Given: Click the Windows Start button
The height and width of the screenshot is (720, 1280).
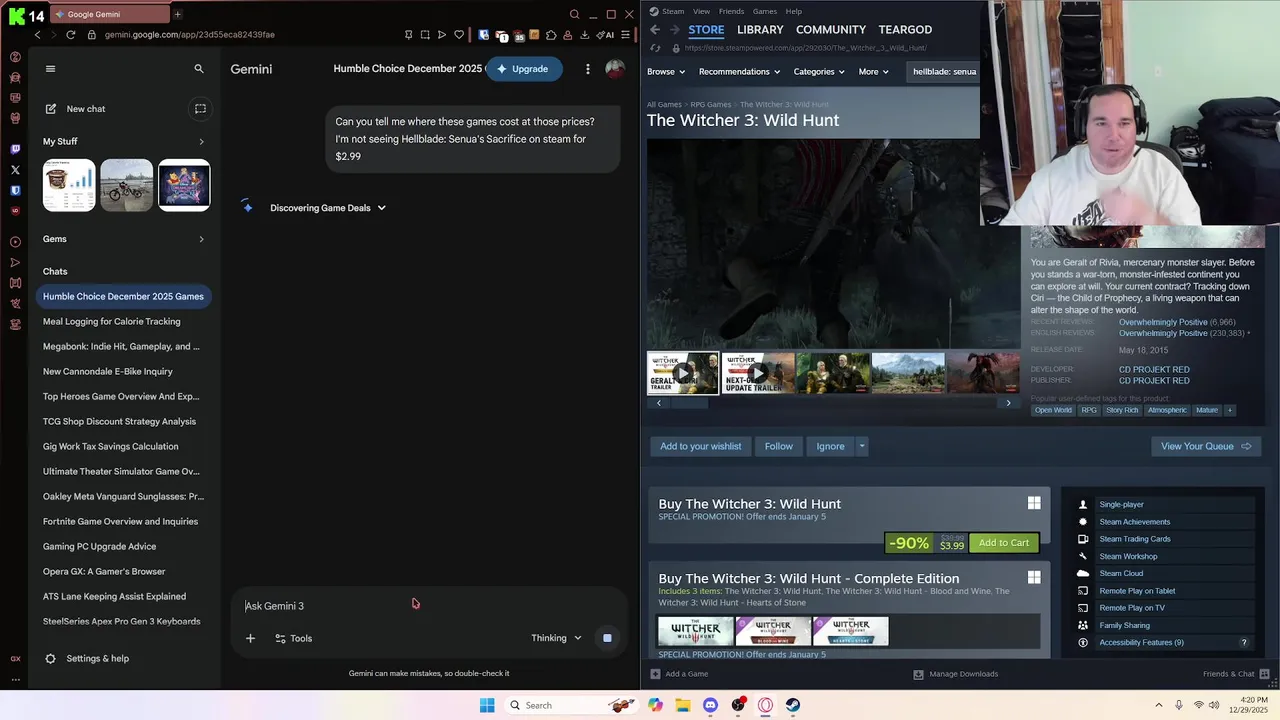Looking at the screenshot, I should click(487, 705).
